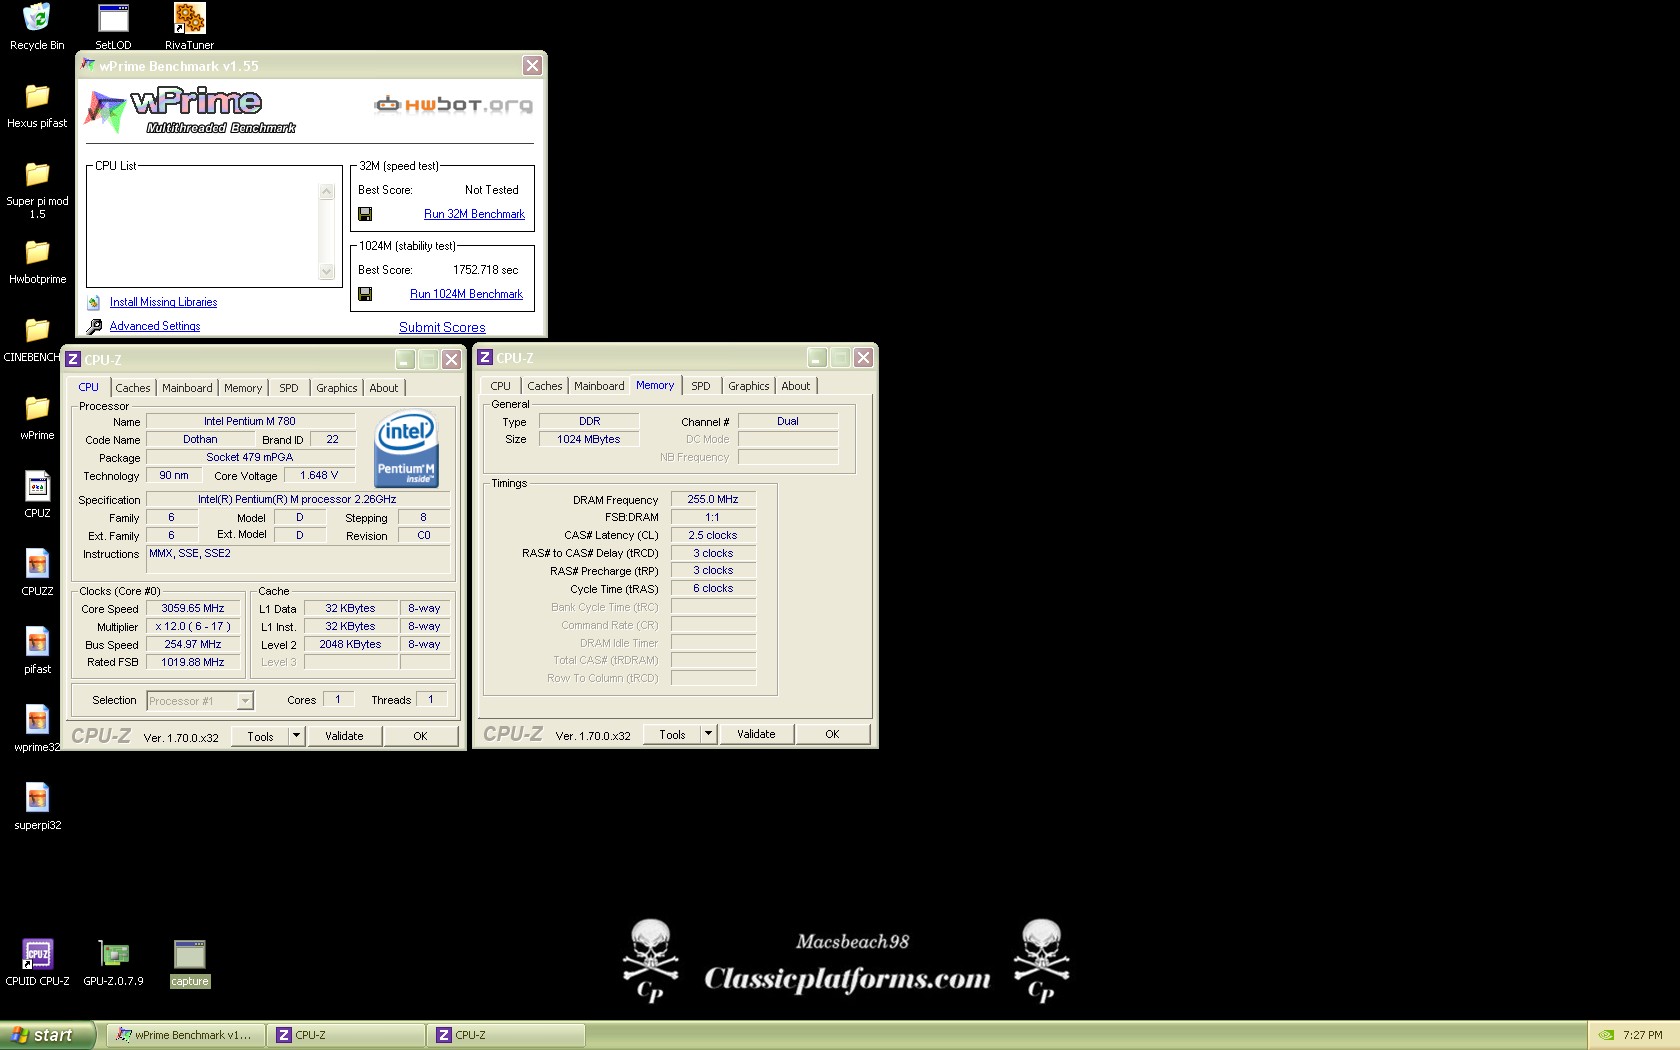Switch to Caches tab in left CPU-Z window

(x=132, y=388)
